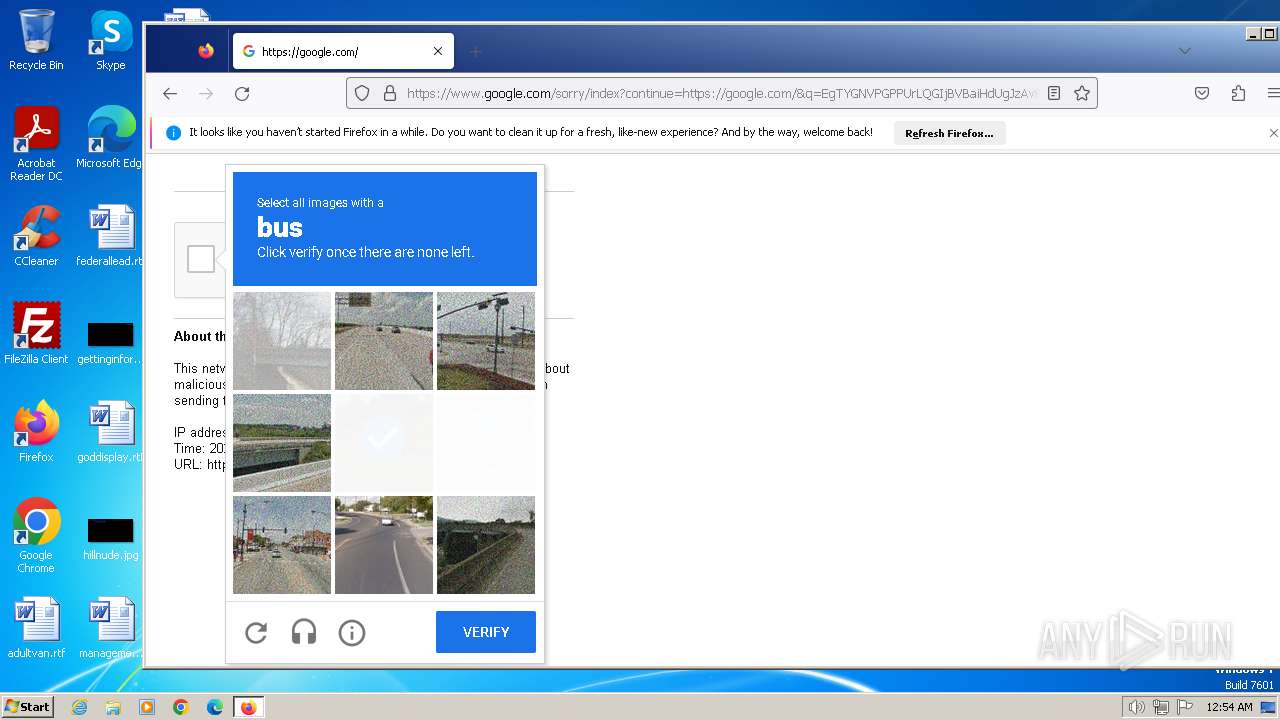Open volume control in system tray
1280x720 pixels.
click(1137, 707)
